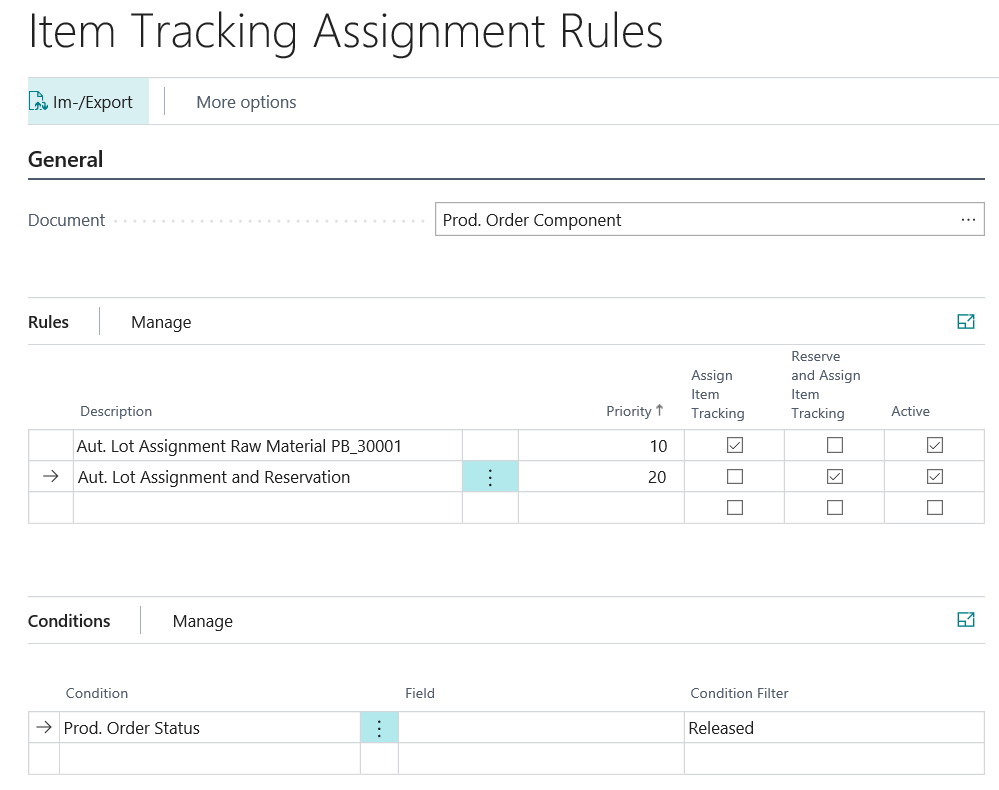Toggle Assign Item Tracking for Raw Material PB_30001 rule
This screenshot has height=790, width=999.
pyautogui.click(x=735, y=445)
